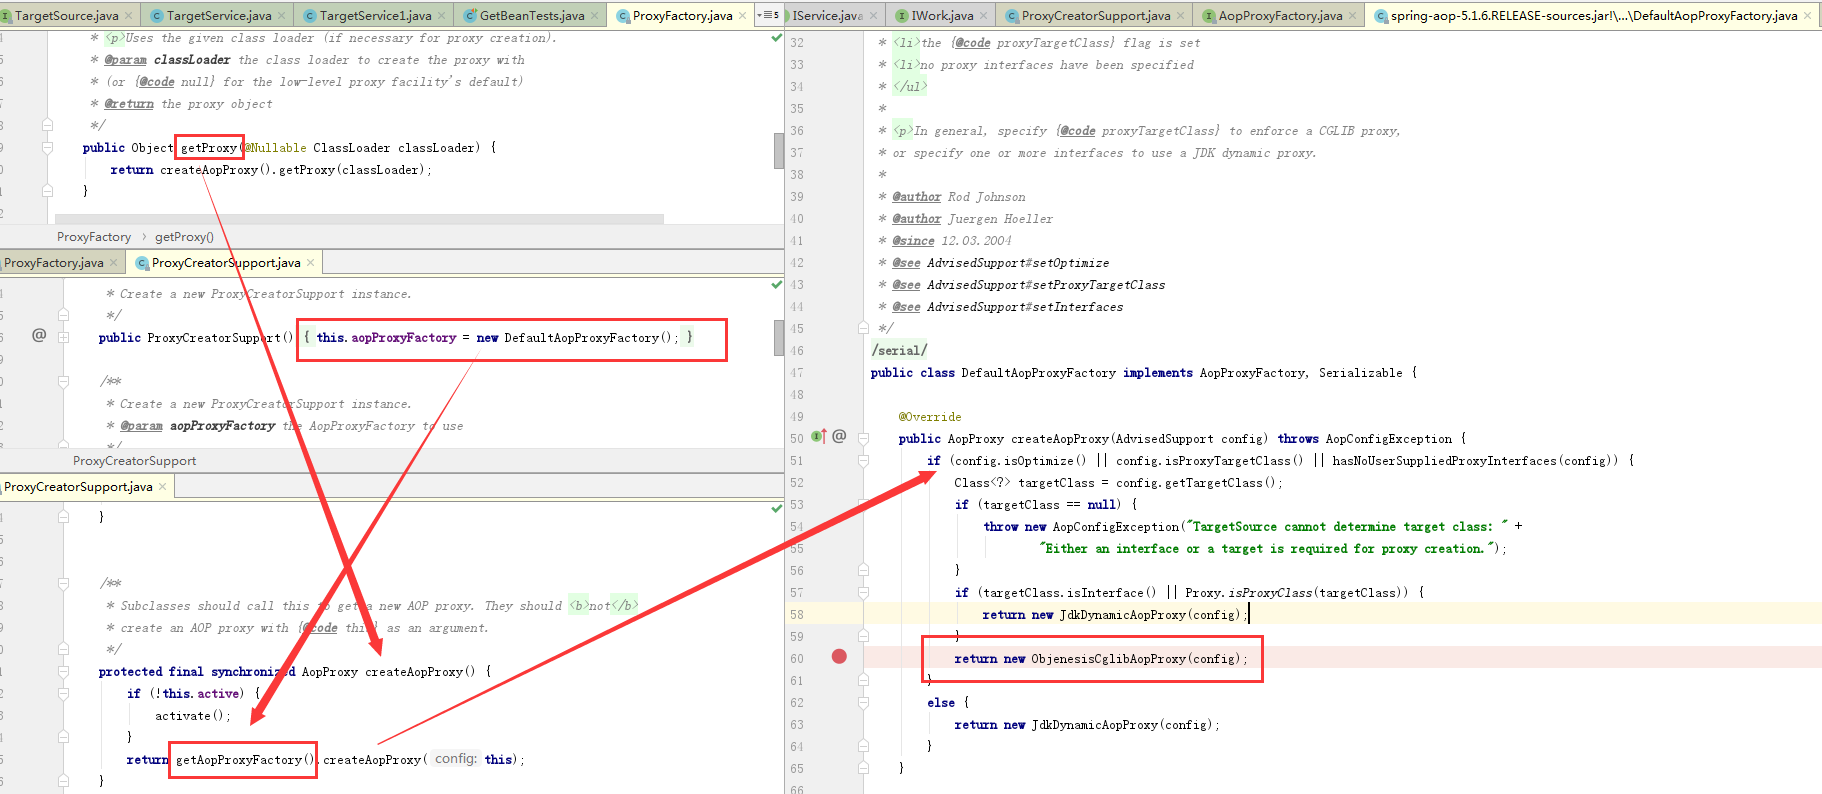Click inspection checkmark in the middle ProxyCreatorSupport editor

777,285
